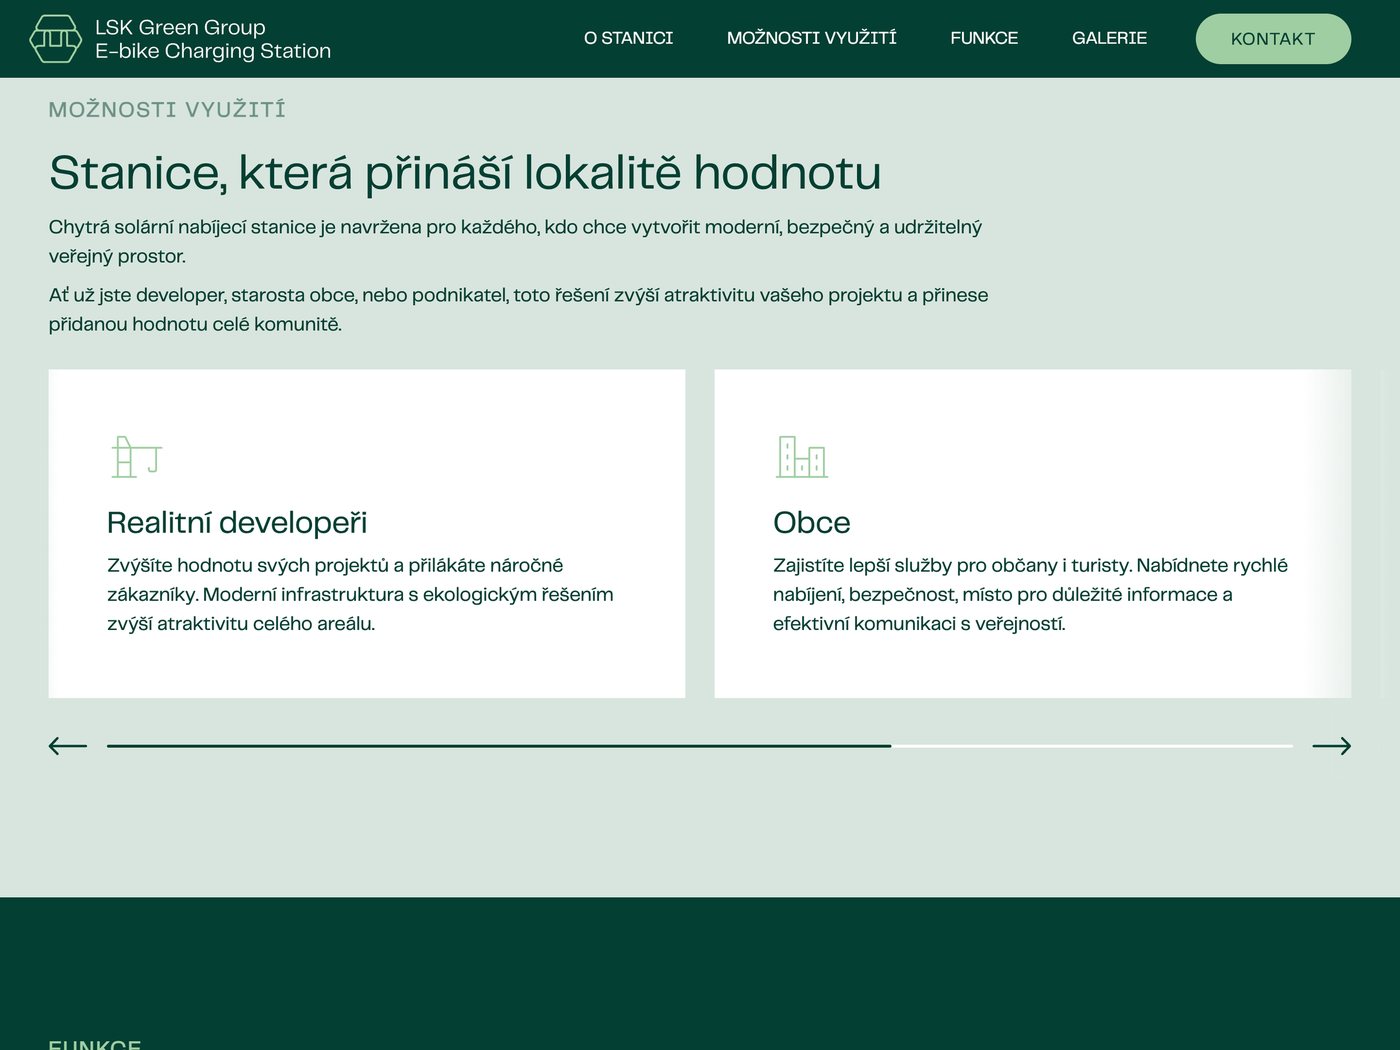Click the paragraph starting Chytrá solární nabíjecí stanice
The image size is (1400, 1050).
pyautogui.click(x=515, y=241)
